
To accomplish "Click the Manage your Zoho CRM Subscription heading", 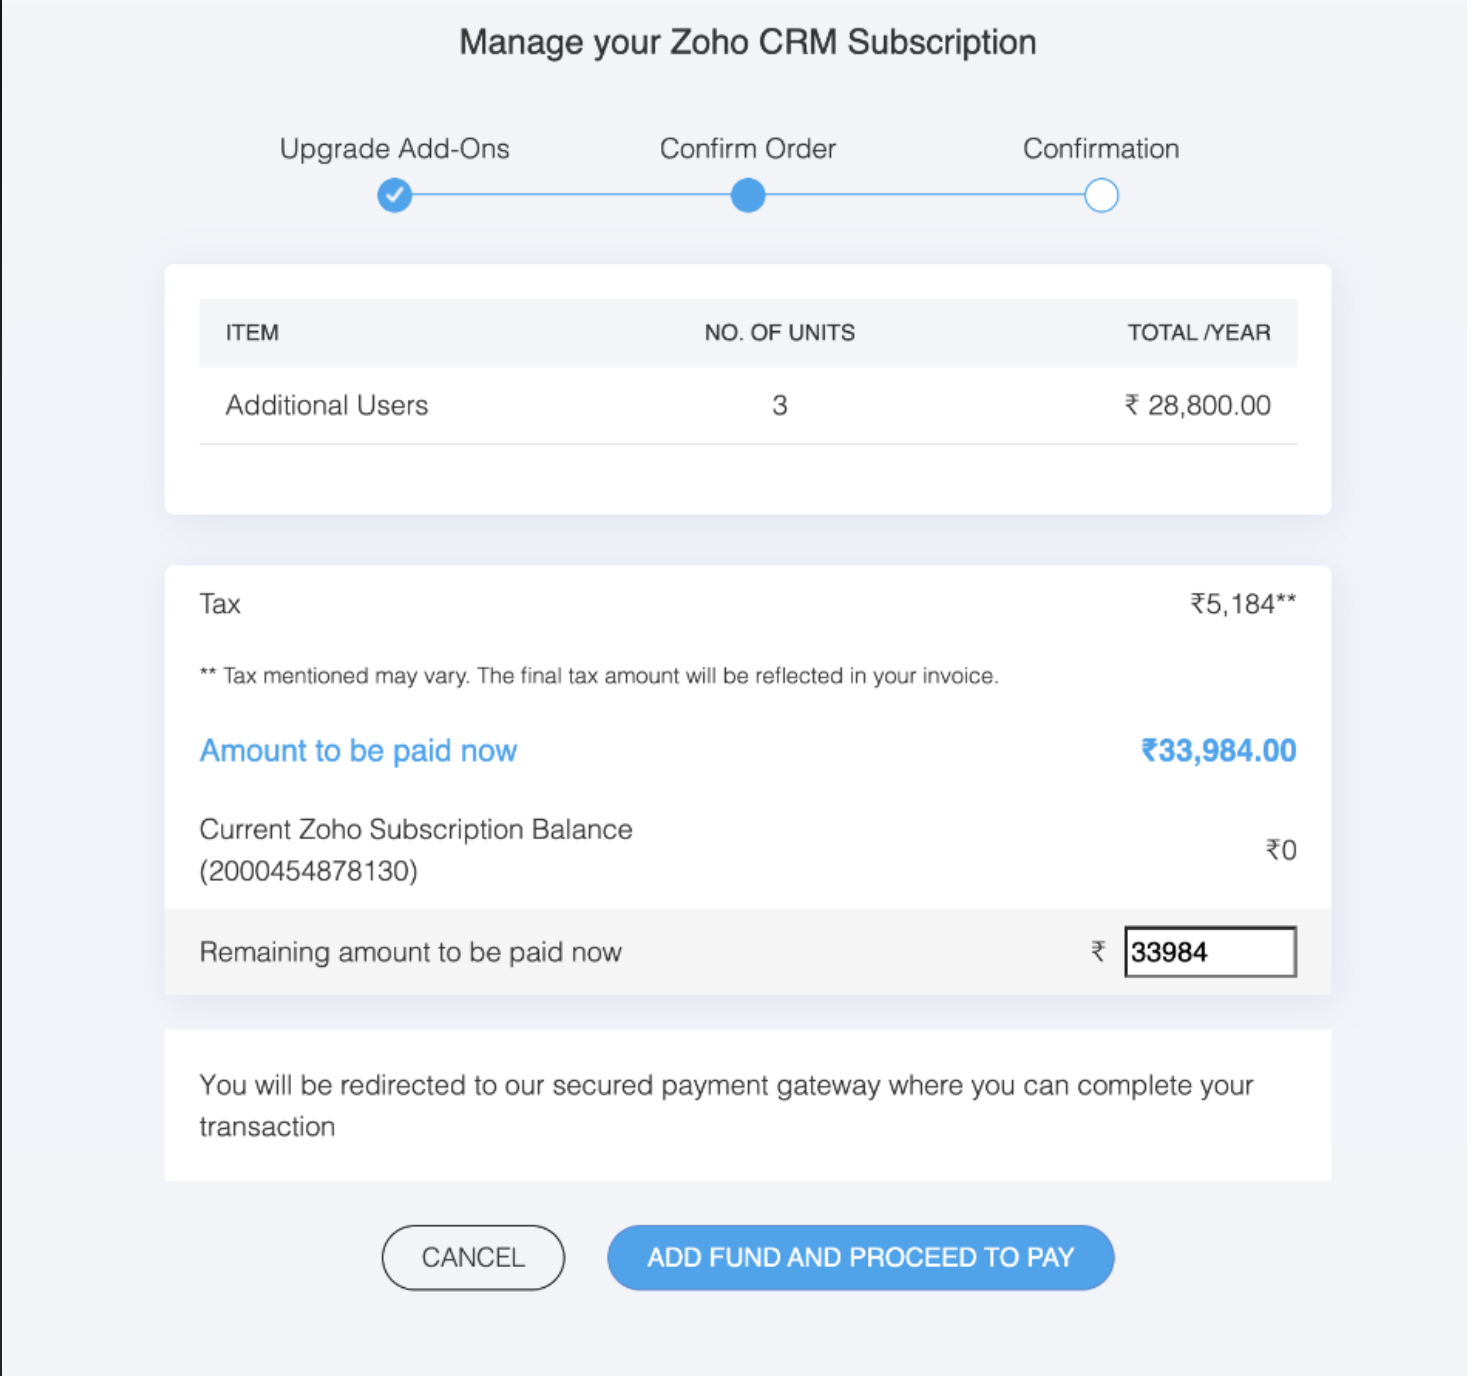I will pyautogui.click(x=747, y=42).
